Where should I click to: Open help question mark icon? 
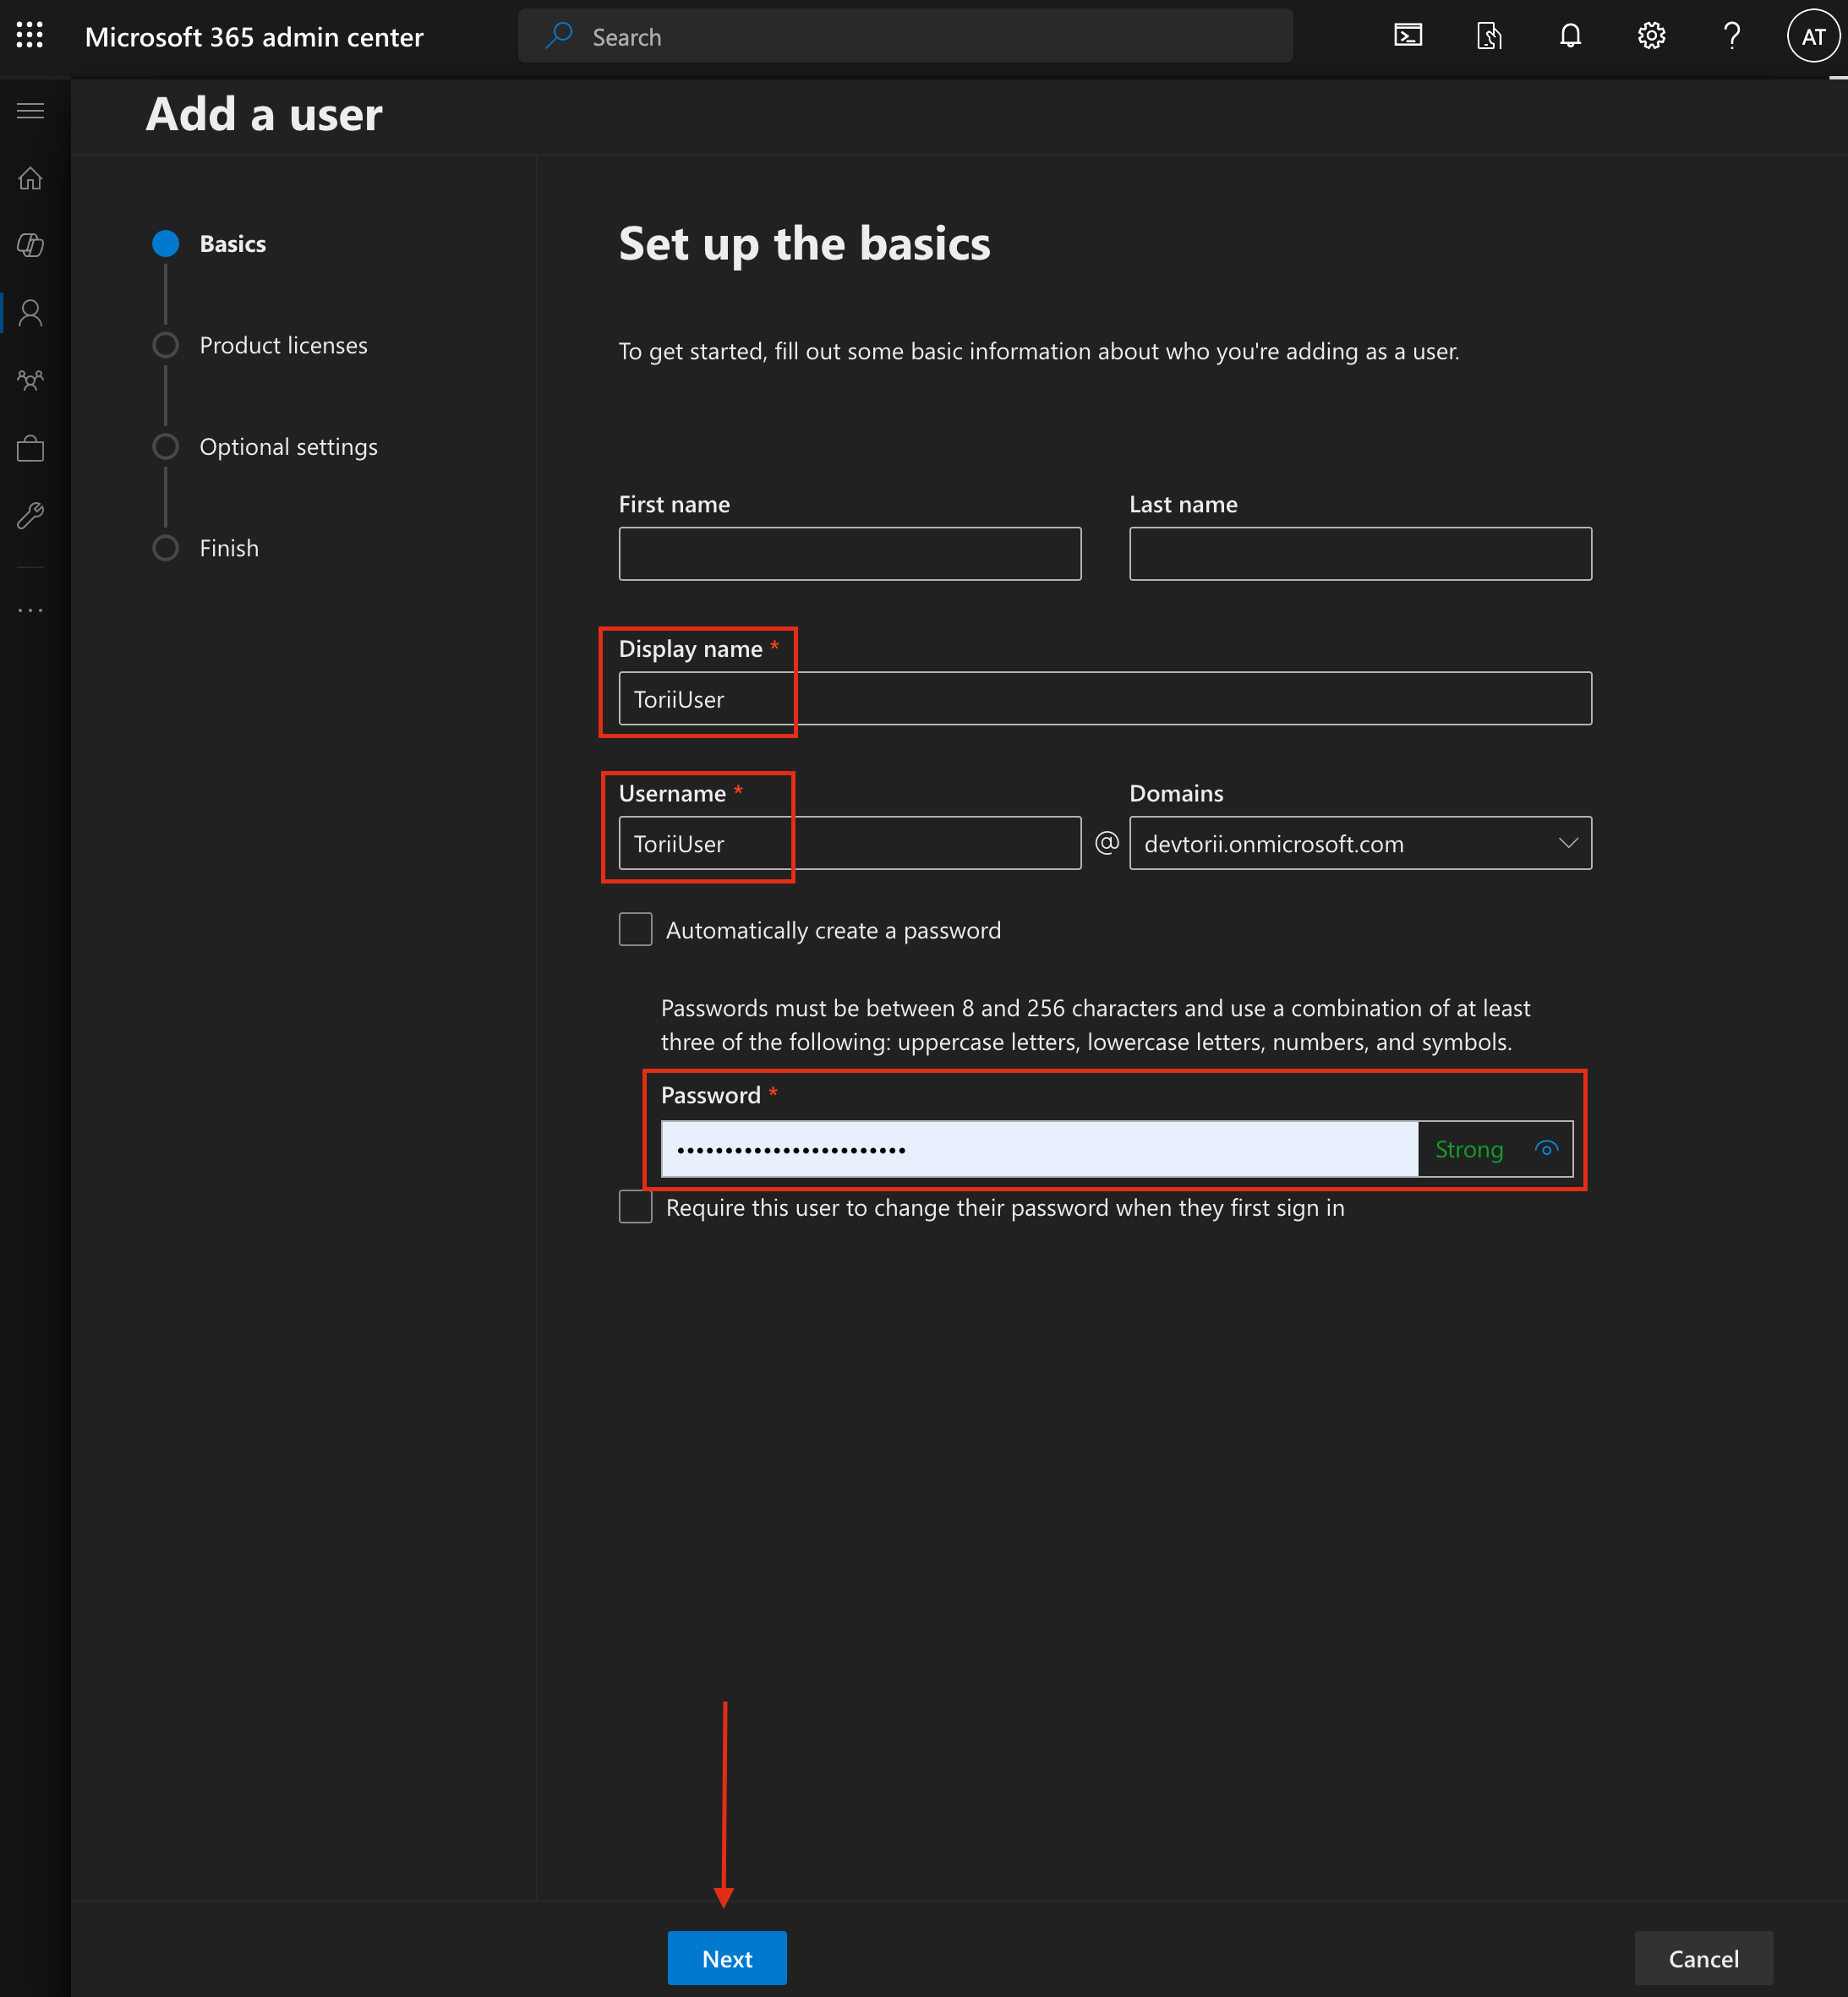point(1732,36)
